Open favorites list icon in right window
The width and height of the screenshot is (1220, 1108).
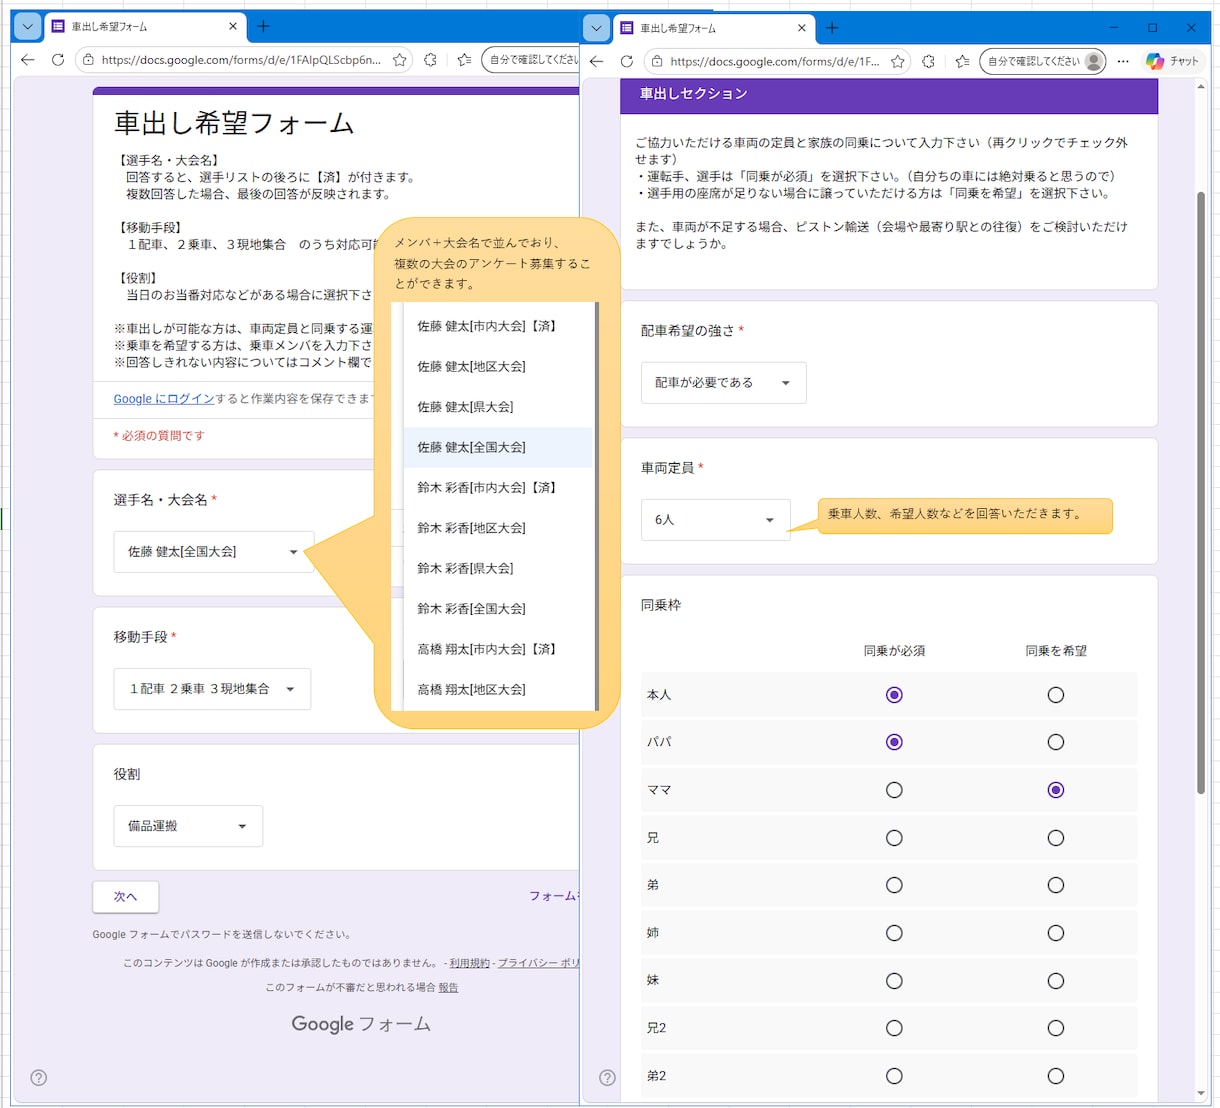tap(962, 61)
